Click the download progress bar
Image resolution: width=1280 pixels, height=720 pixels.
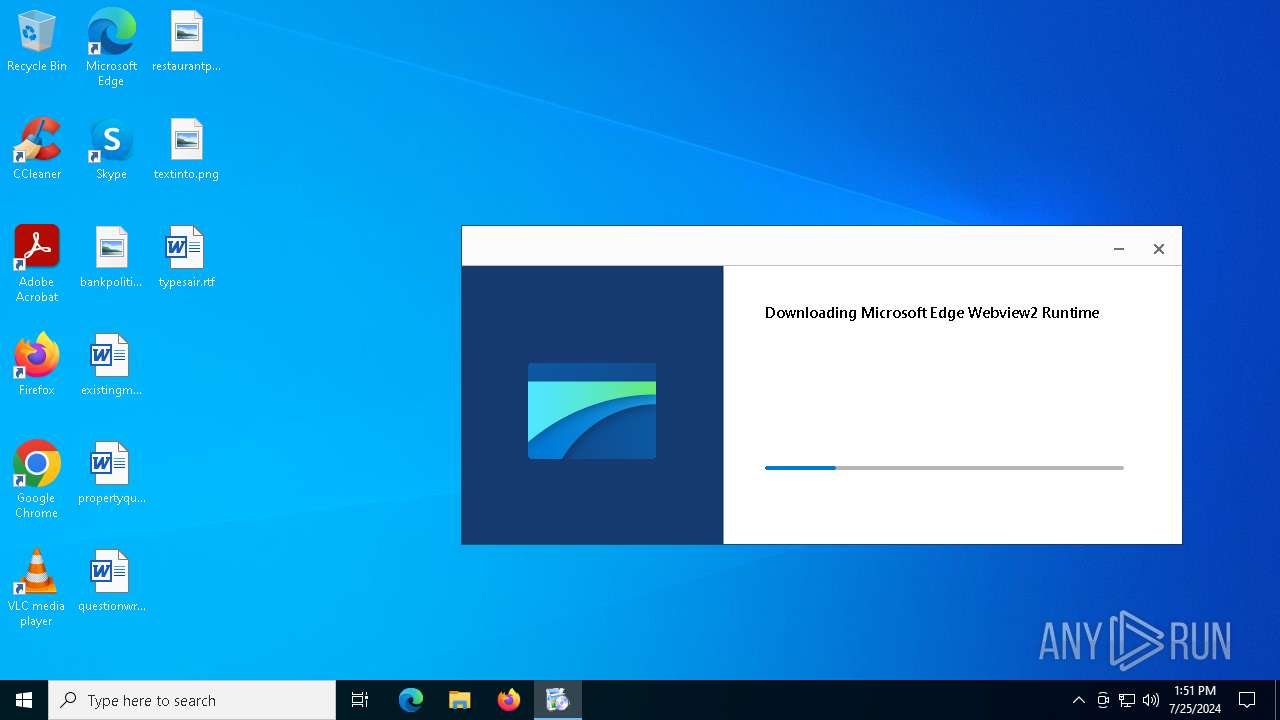944,468
